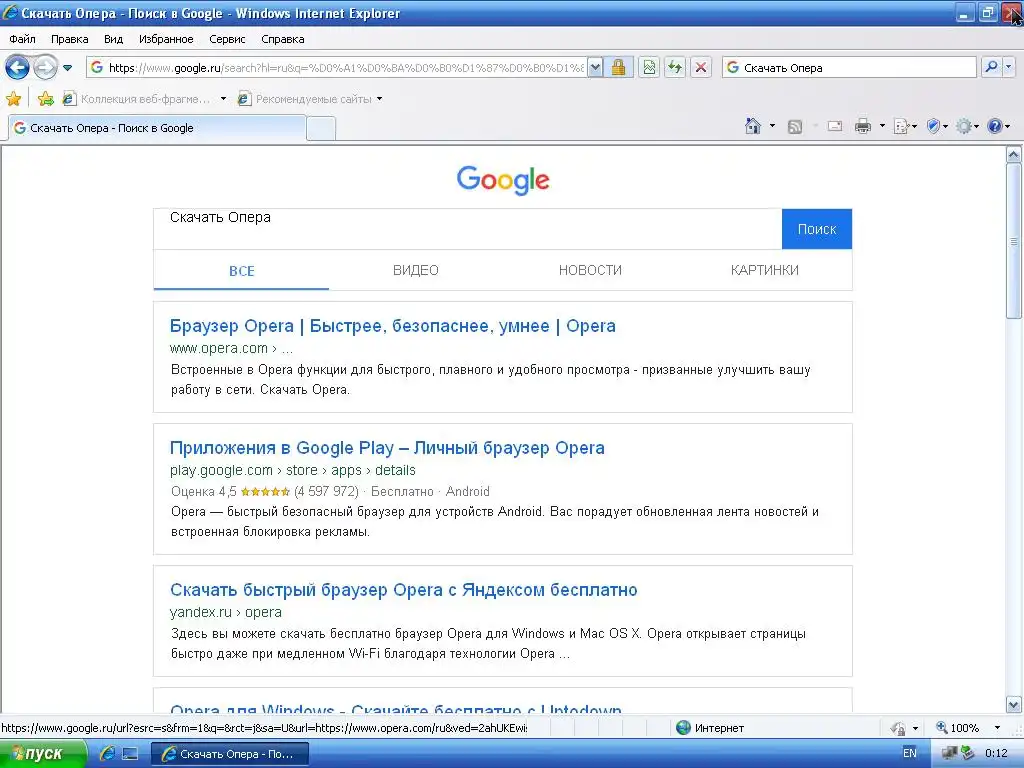
Task: Click the EN language indicator
Action: [x=910, y=753]
